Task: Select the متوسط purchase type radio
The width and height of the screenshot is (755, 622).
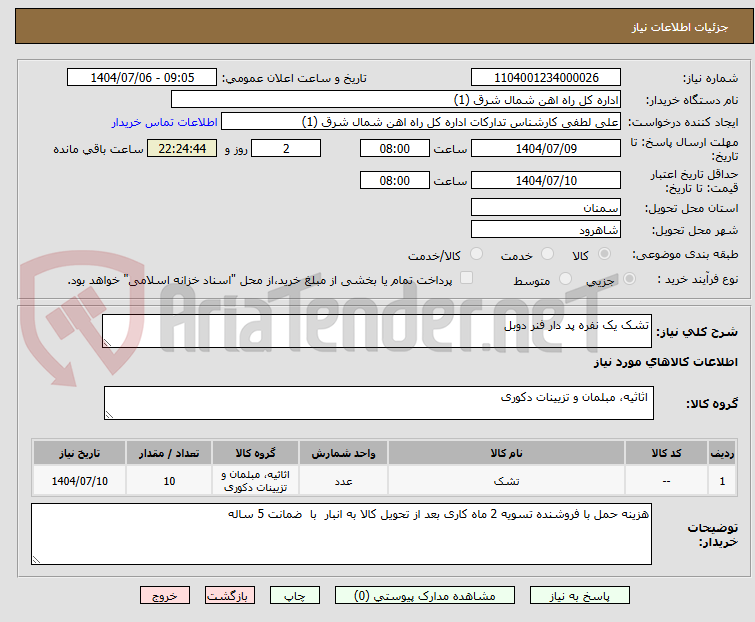Action: [x=565, y=279]
